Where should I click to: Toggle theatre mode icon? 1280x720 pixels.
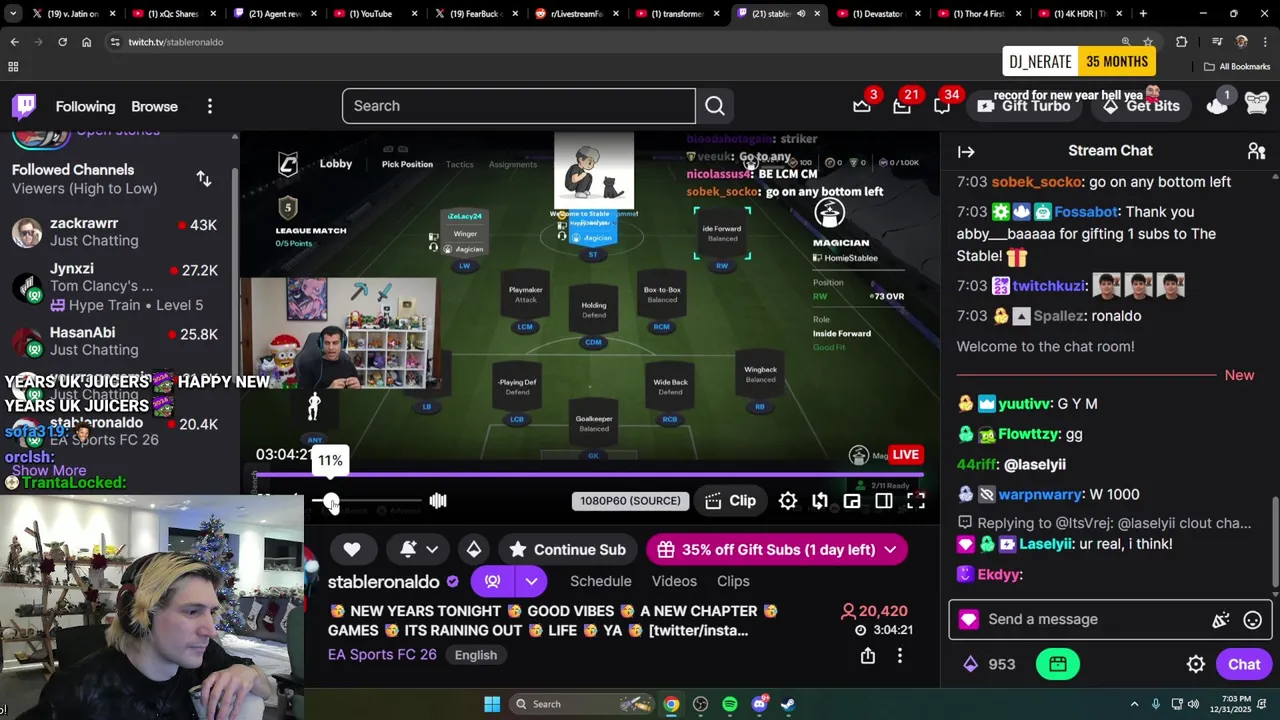point(884,501)
